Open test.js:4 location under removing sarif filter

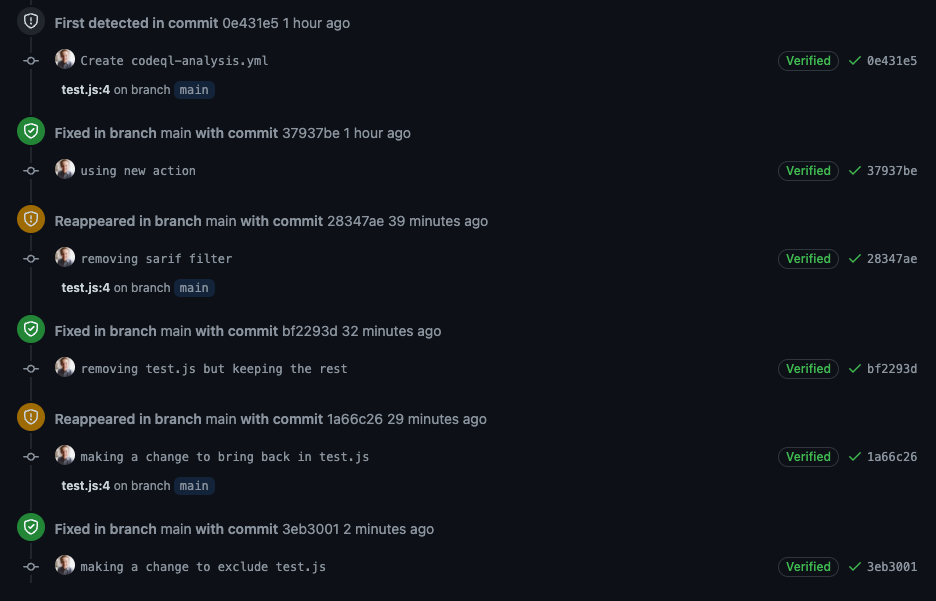pos(85,288)
